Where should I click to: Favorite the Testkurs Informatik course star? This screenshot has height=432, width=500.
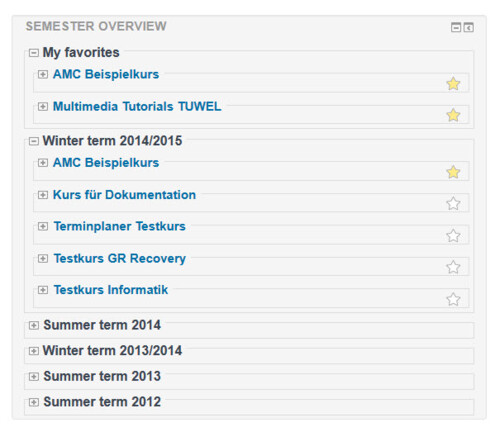pos(453,299)
